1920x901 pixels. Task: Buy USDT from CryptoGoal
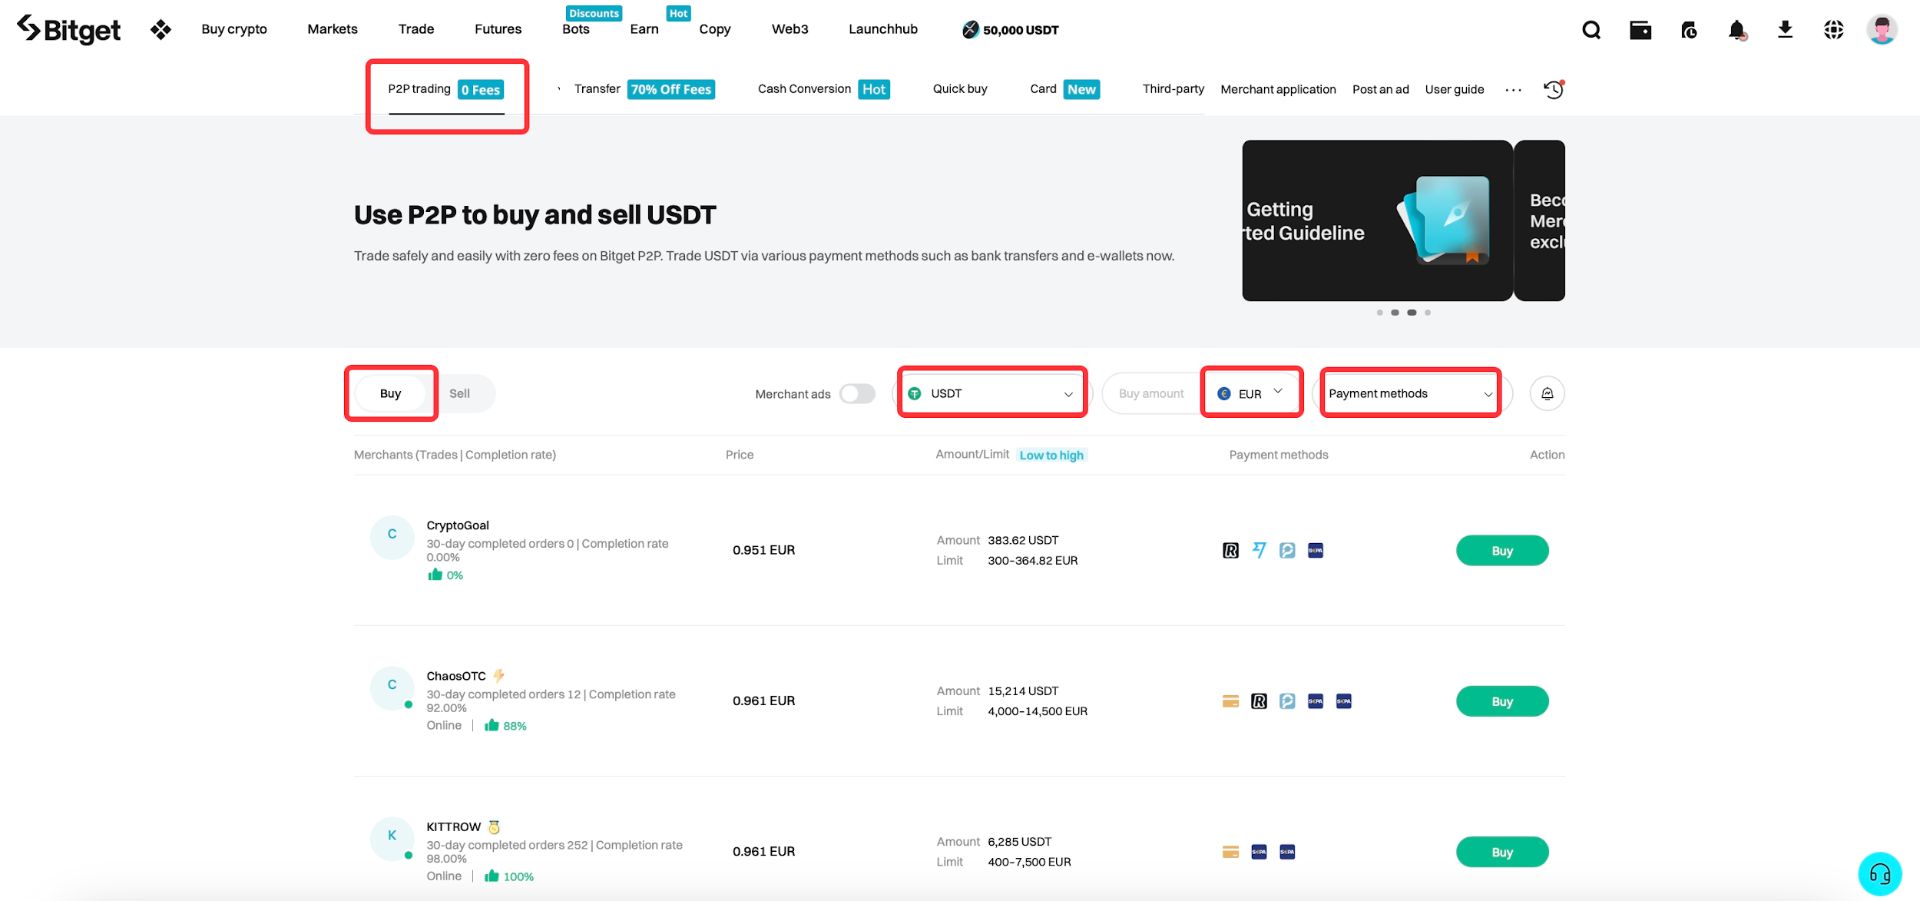point(1502,551)
